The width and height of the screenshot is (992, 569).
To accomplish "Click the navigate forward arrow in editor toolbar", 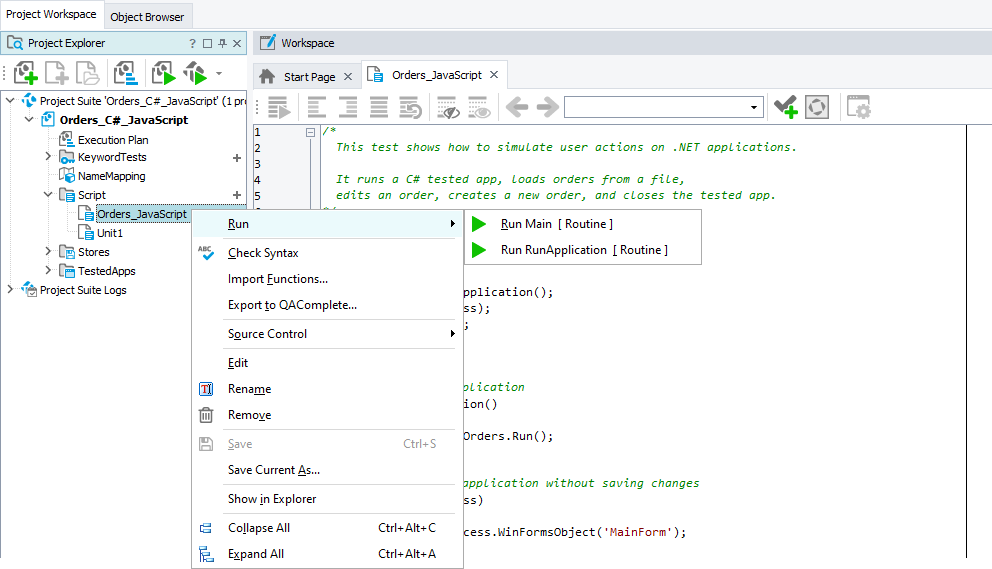I will click(x=546, y=107).
